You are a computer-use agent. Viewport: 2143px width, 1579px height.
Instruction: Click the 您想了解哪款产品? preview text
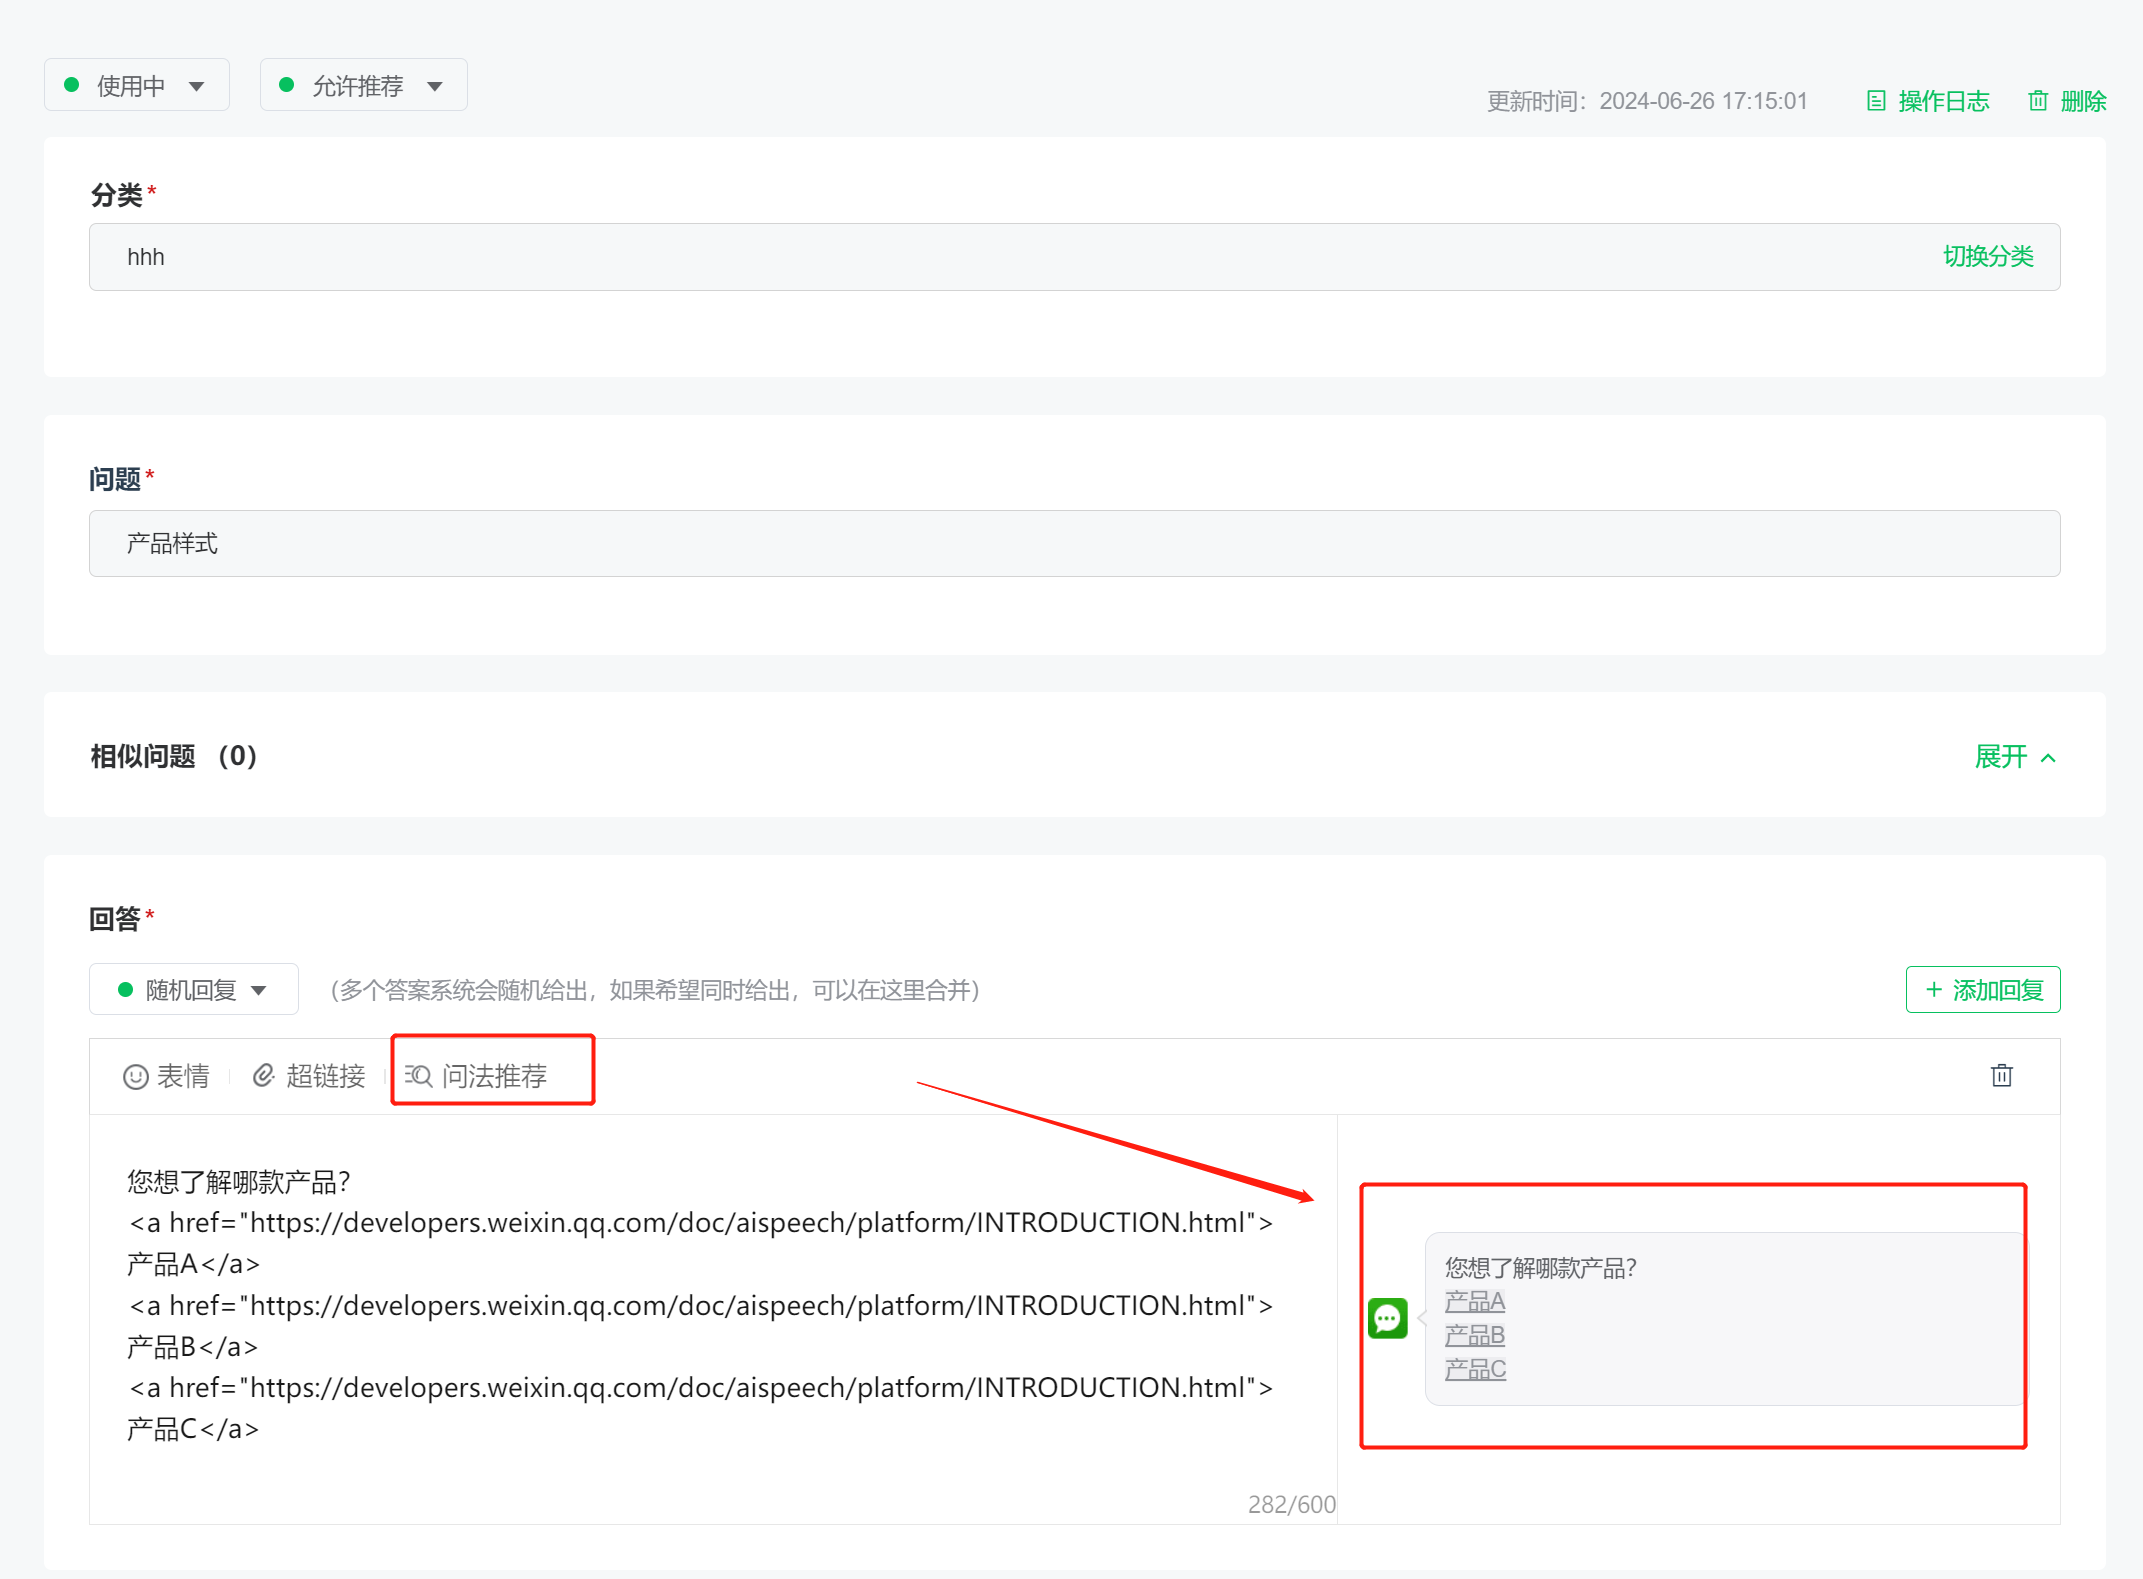click(x=1540, y=1268)
